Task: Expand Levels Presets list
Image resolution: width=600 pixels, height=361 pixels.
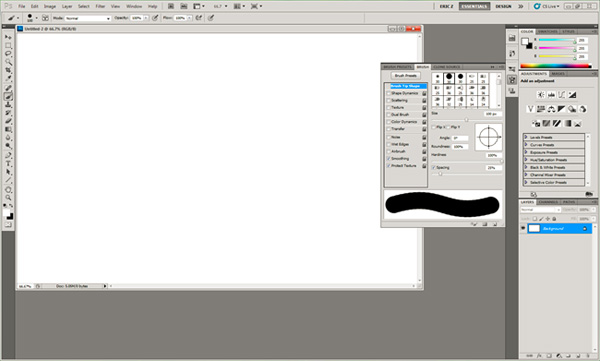Action: pos(526,137)
